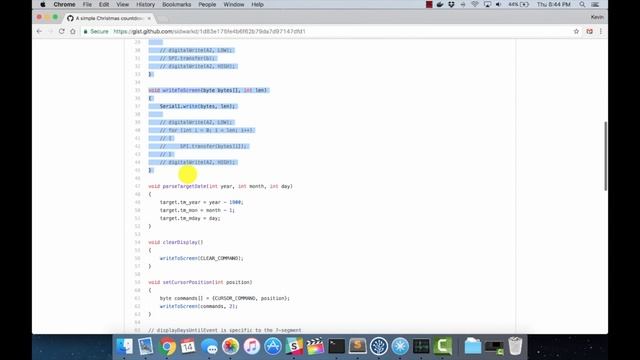Open the Chrome application menu
This screenshot has width=640, height=360.
[64, 4]
